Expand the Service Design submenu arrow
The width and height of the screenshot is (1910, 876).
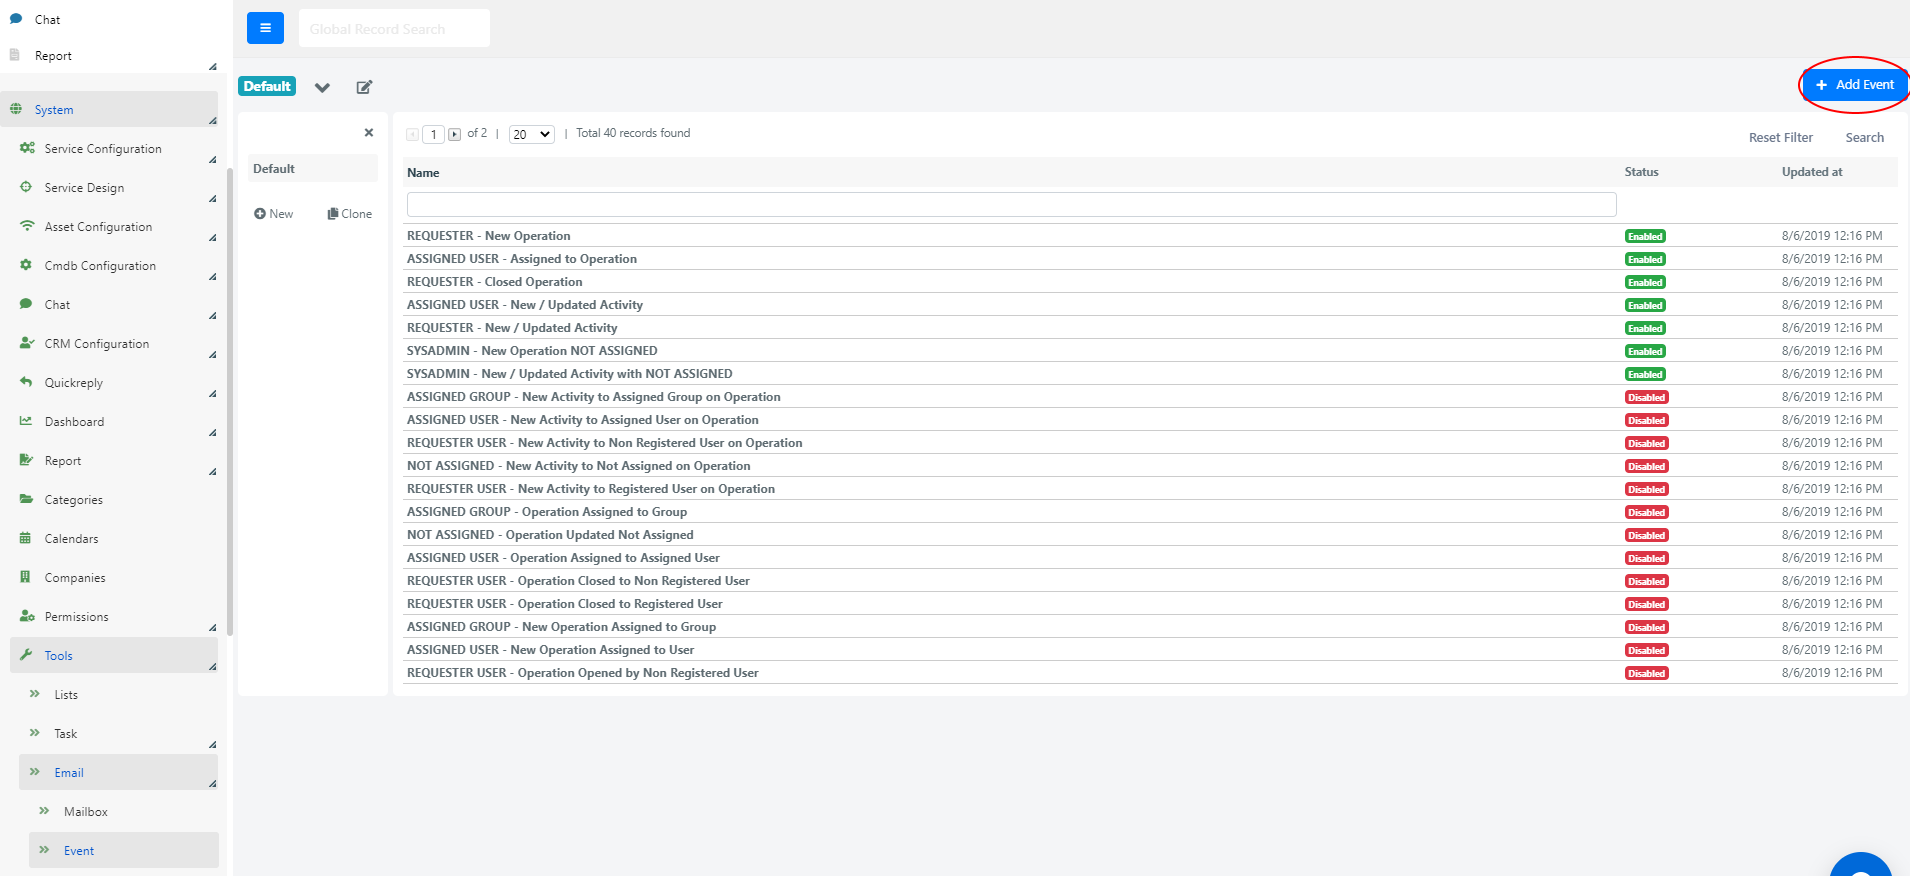[x=212, y=198]
